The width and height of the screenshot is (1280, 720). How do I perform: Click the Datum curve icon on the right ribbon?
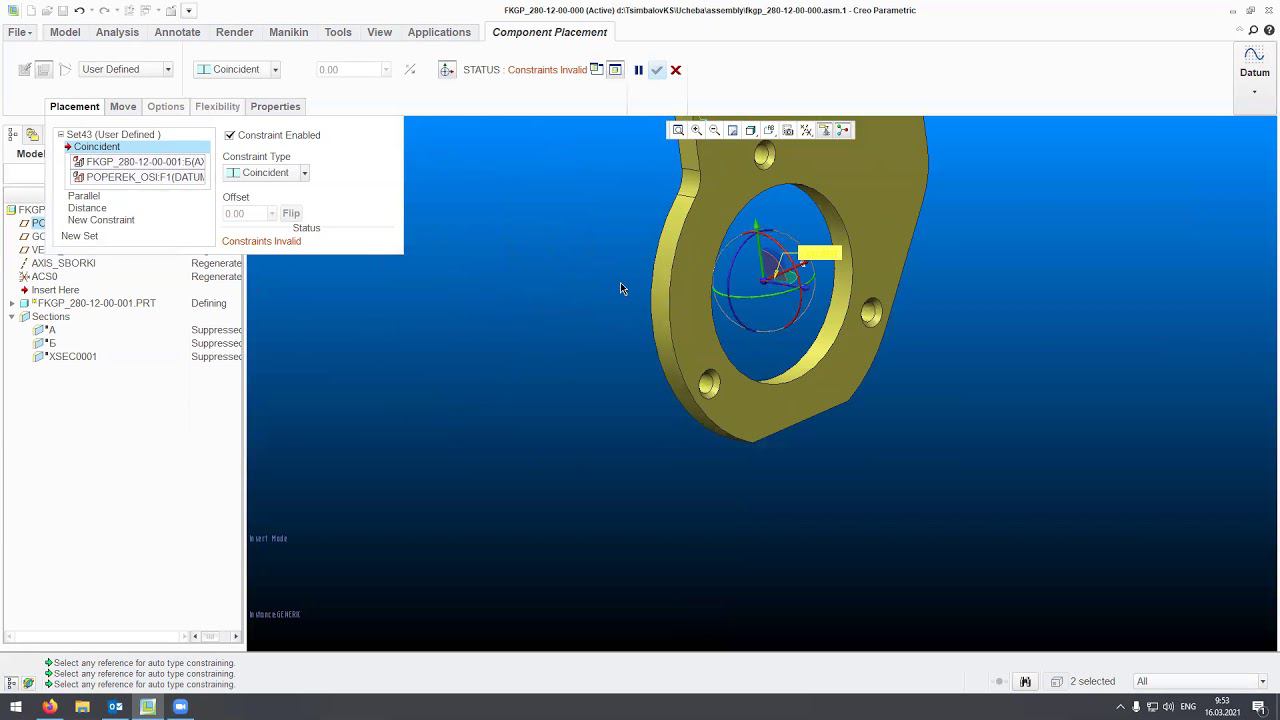tap(1254, 56)
